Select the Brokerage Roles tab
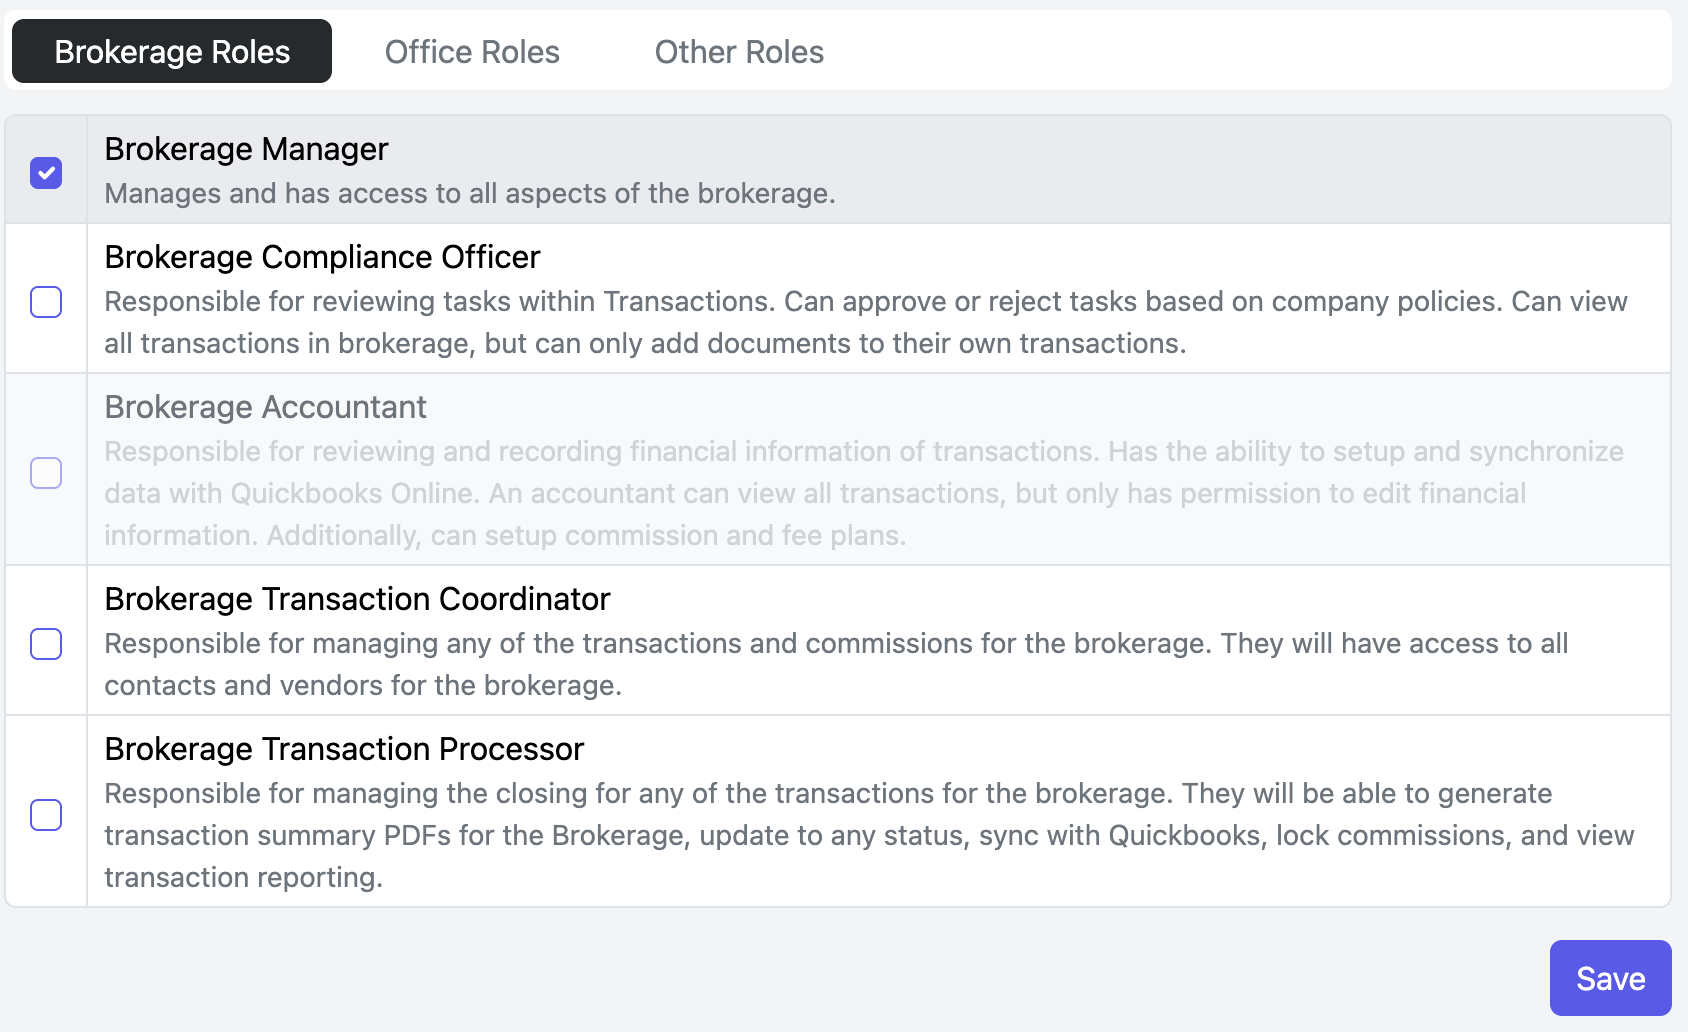The image size is (1688, 1032). point(172,52)
